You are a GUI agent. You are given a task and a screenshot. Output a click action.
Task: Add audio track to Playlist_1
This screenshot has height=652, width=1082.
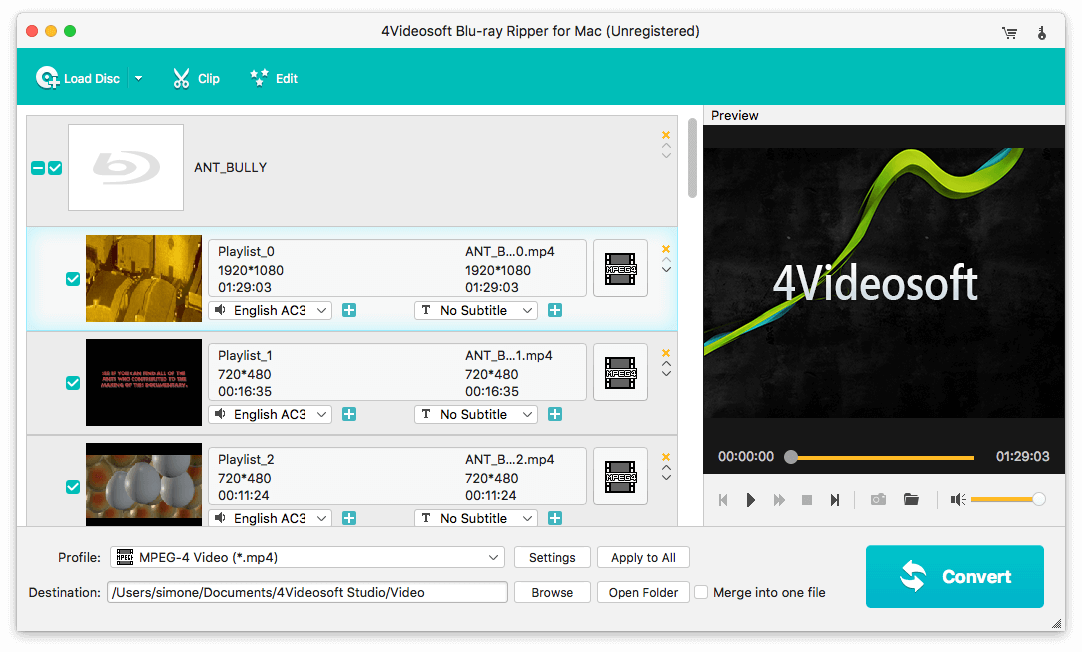pyautogui.click(x=349, y=414)
